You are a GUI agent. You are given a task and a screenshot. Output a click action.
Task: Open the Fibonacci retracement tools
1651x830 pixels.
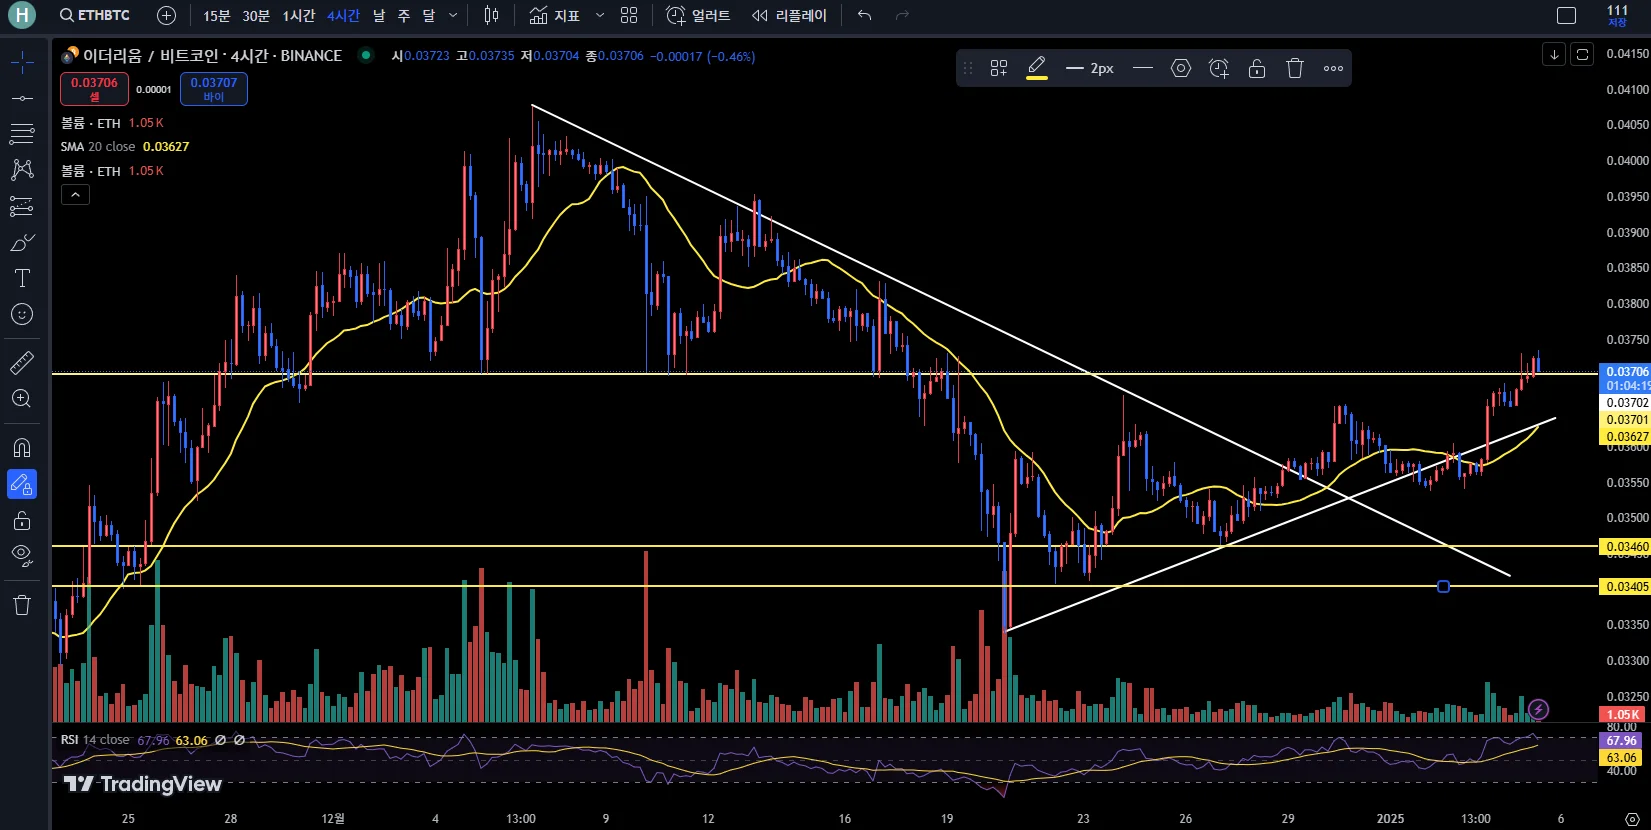click(22, 133)
